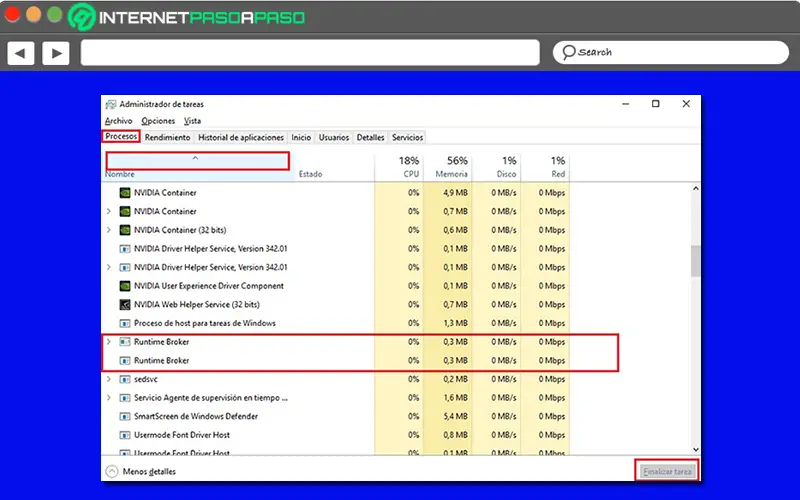Select NVIDIA User Experience Driver Component row
The height and width of the screenshot is (500, 800).
click(336, 286)
